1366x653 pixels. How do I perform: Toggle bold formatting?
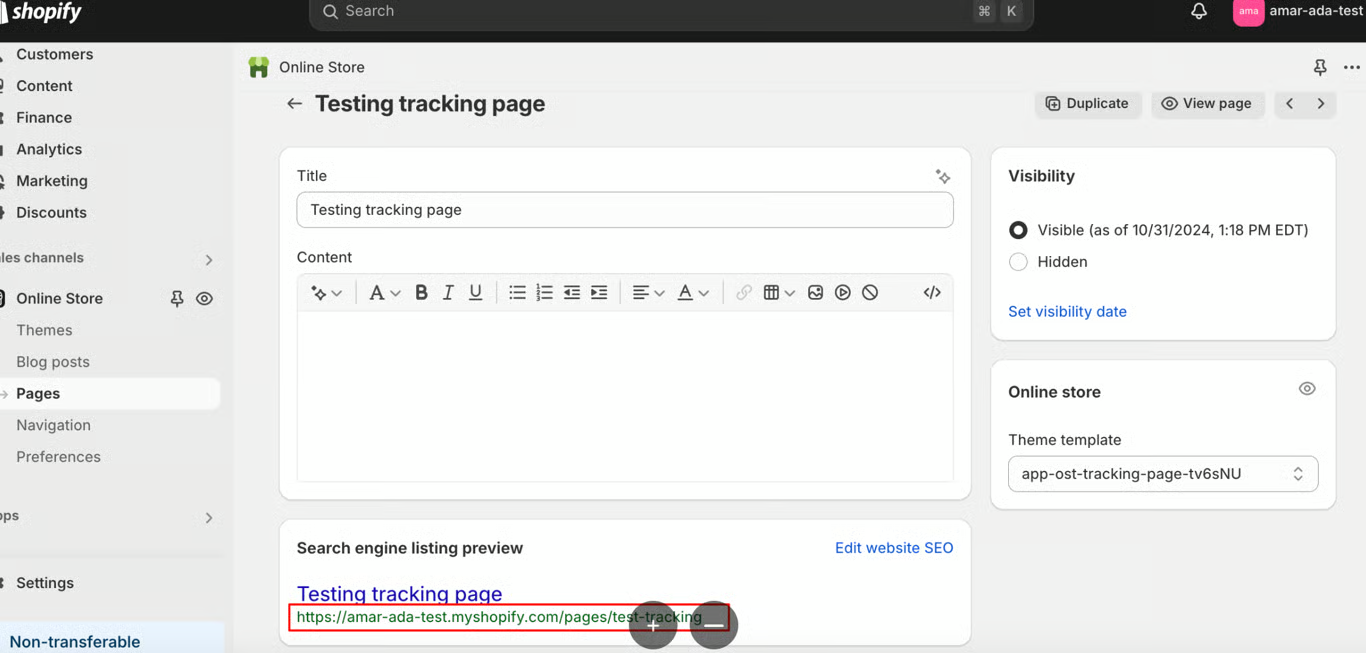pos(421,292)
